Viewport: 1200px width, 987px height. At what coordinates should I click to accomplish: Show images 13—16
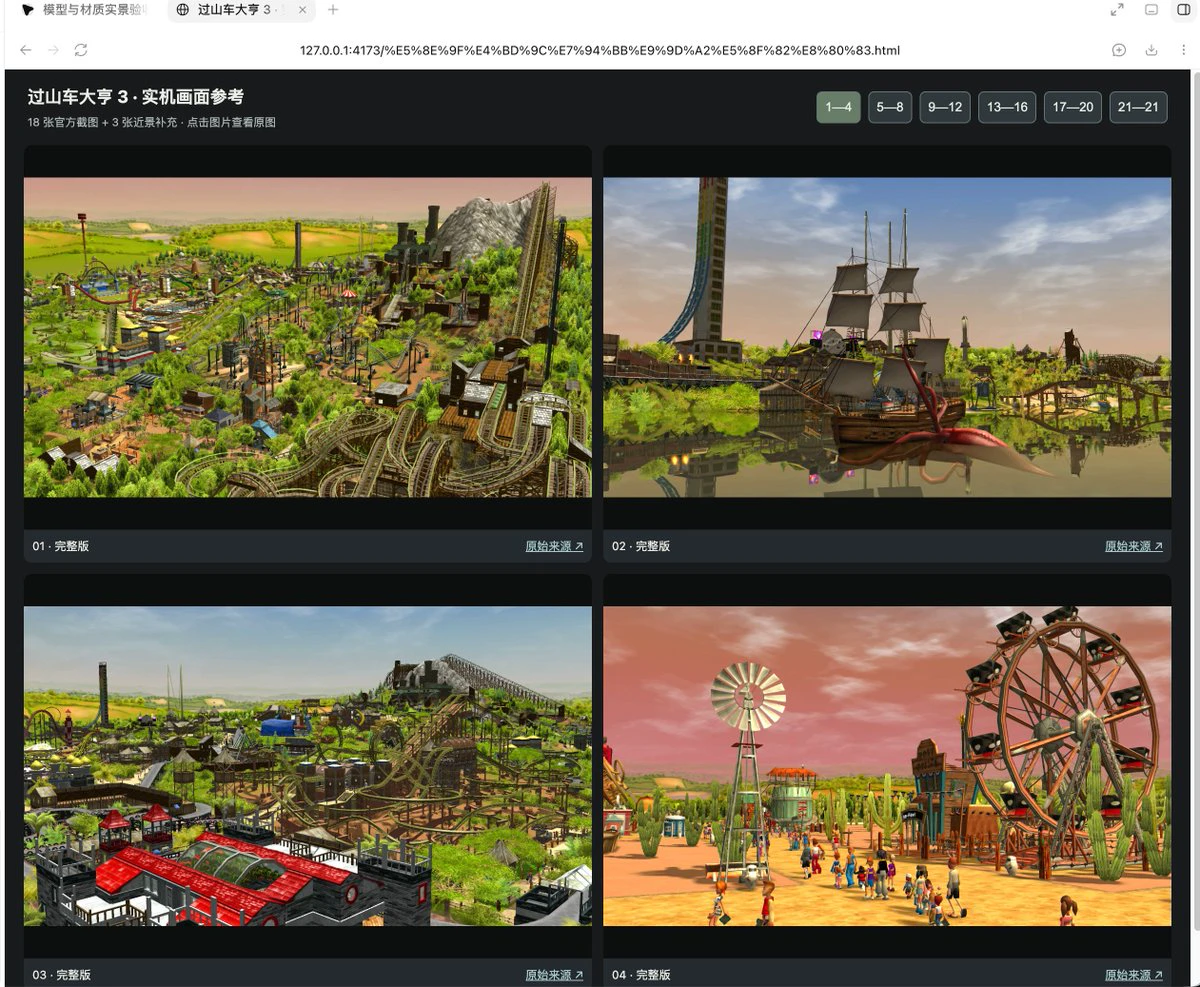pos(1007,107)
